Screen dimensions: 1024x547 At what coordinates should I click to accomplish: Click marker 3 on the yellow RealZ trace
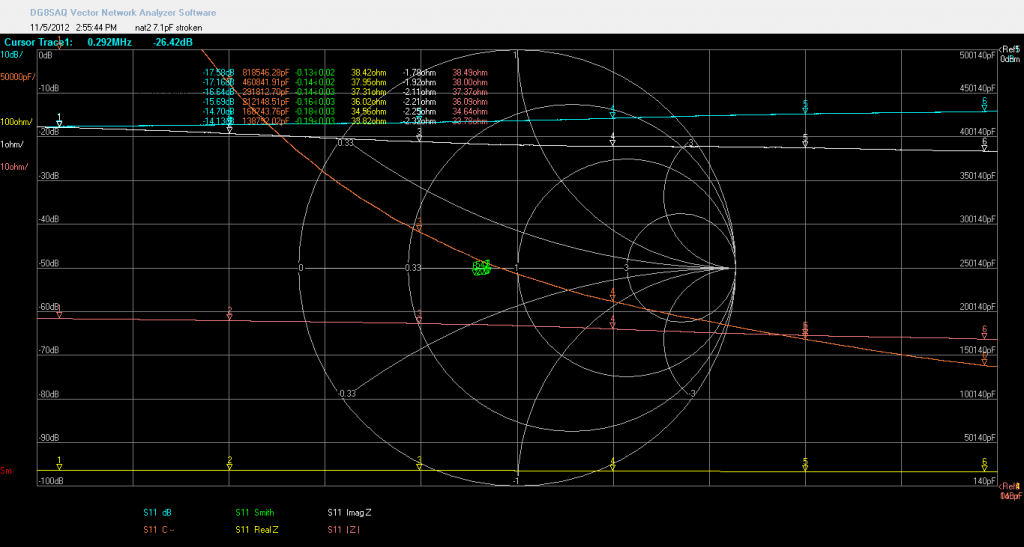pos(419,466)
